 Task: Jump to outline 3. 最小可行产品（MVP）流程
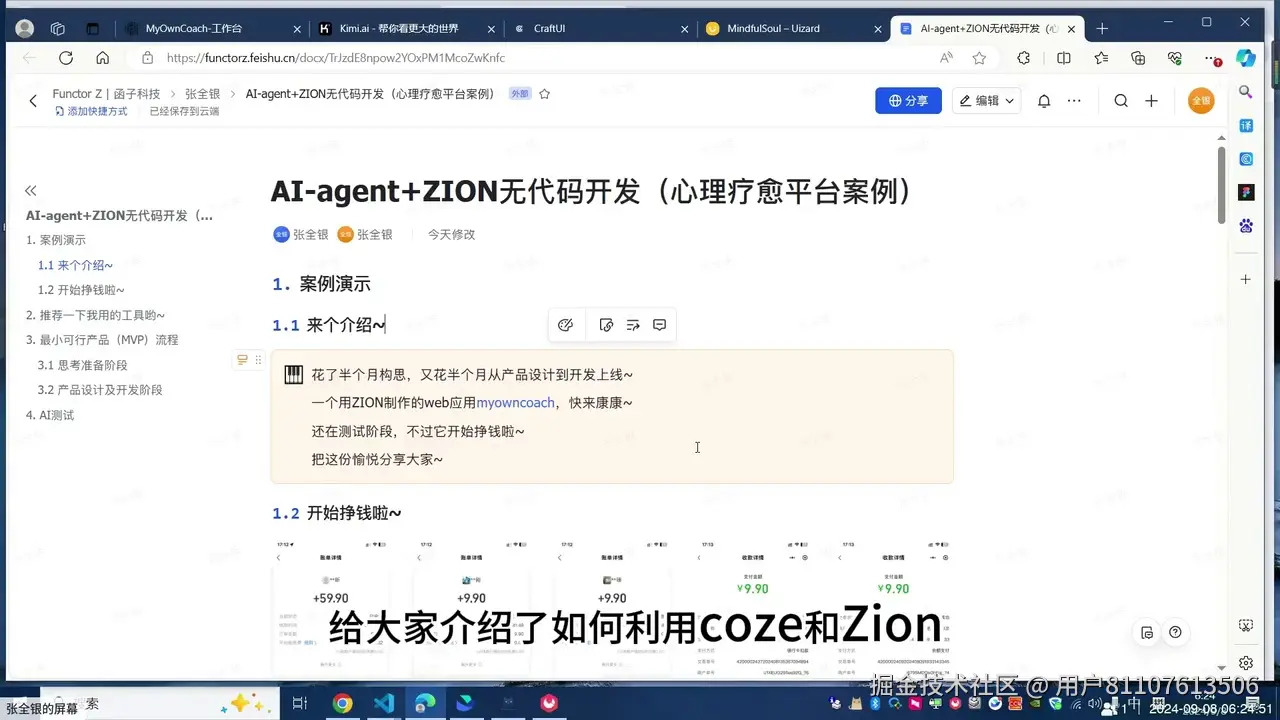102,340
